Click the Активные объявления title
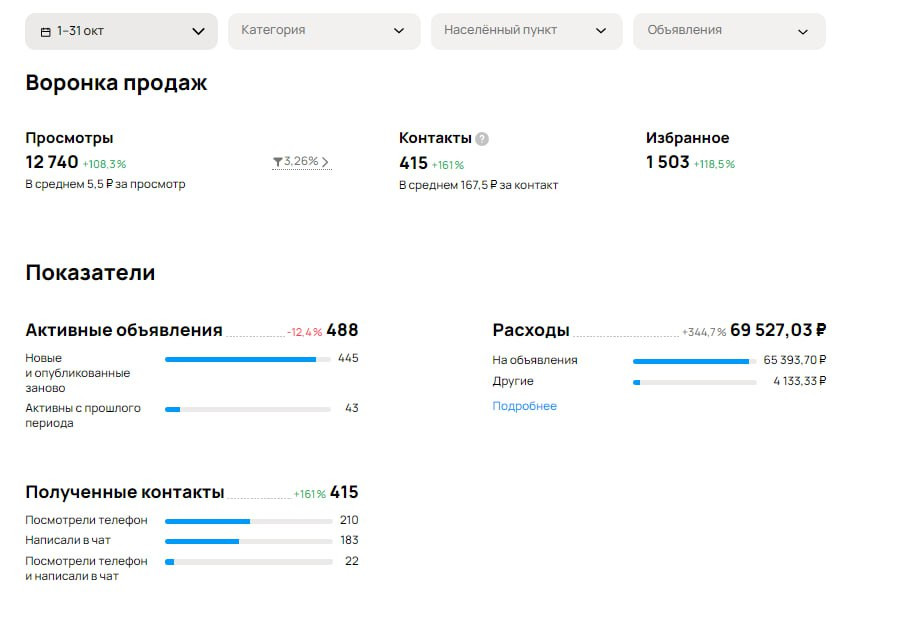This screenshot has height=617, width=909. pyautogui.click(x=124, y=330)
